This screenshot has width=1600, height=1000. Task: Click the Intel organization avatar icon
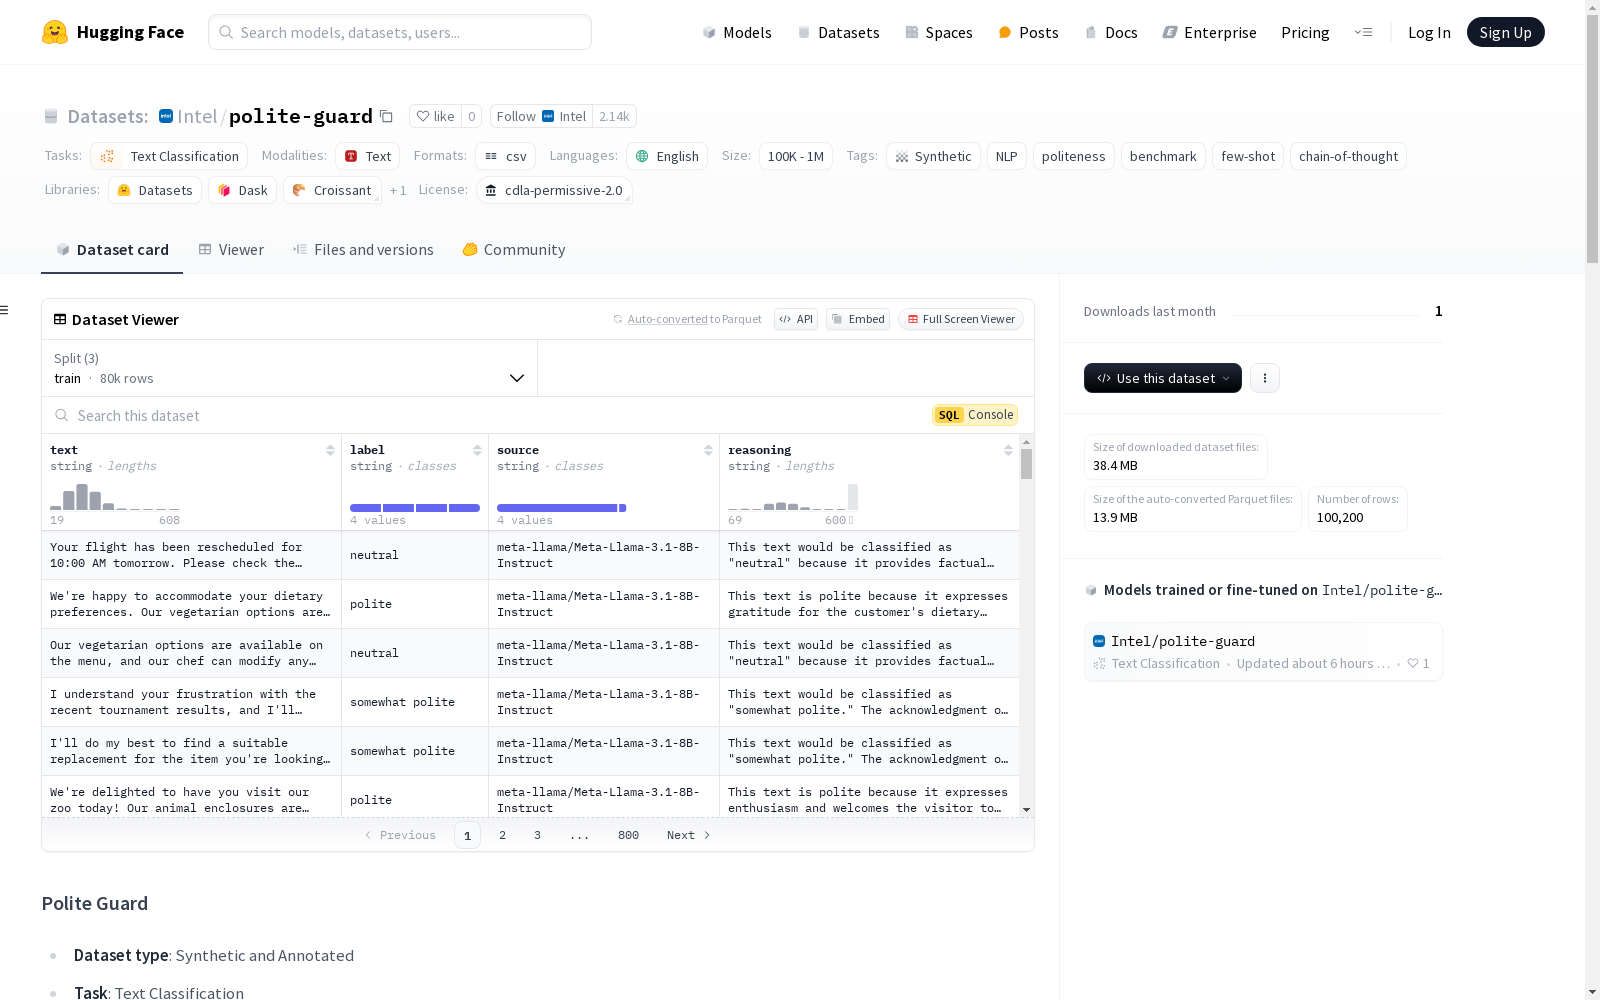(166, 116)
